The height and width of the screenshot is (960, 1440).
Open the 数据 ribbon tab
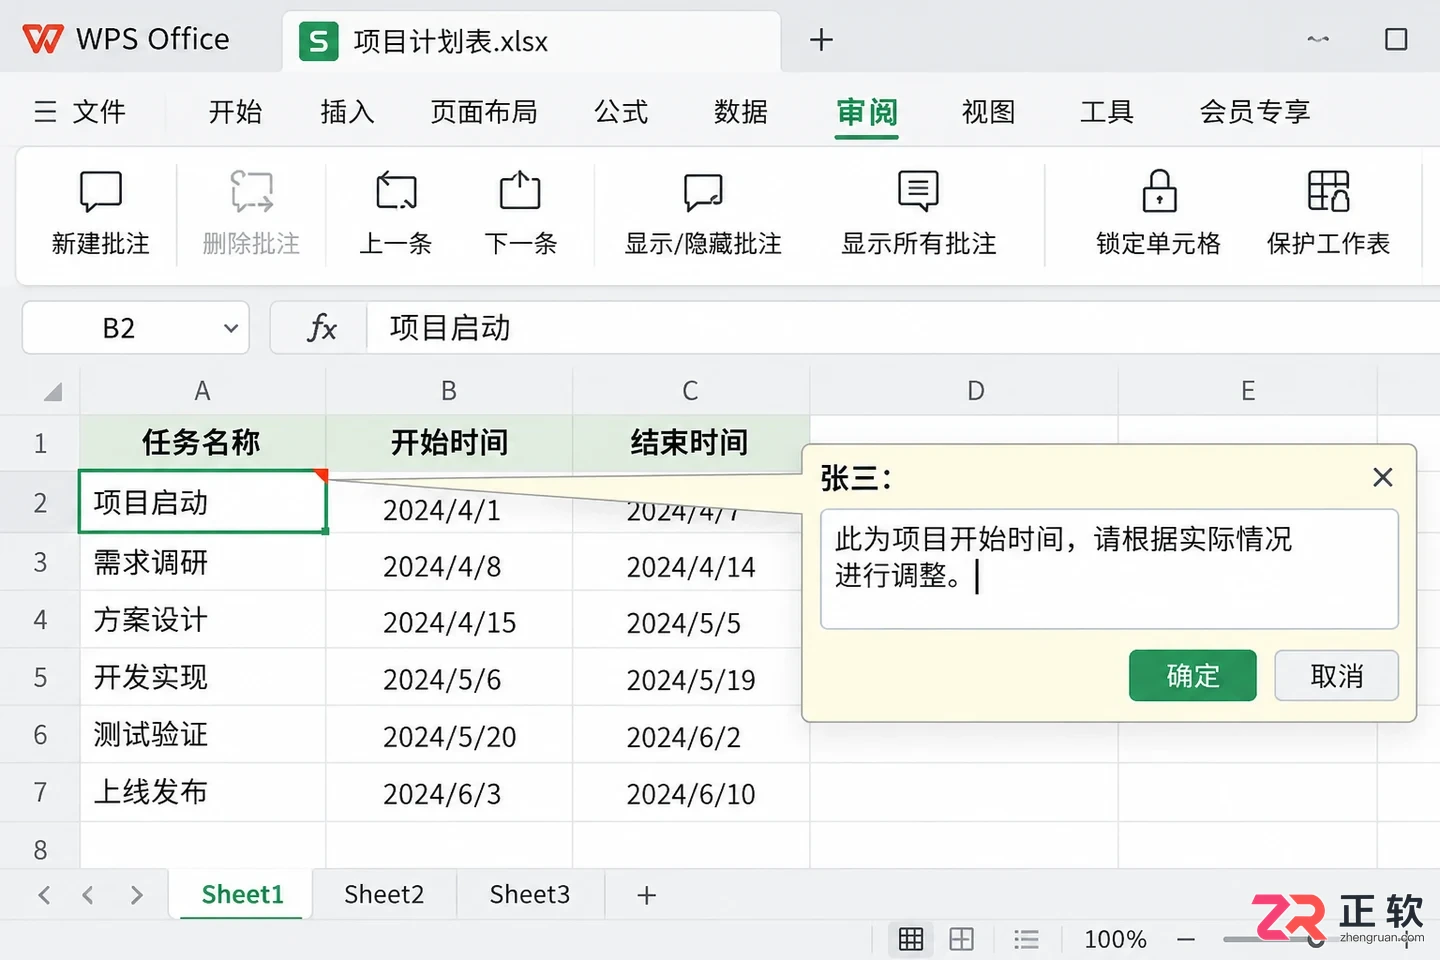741,111
